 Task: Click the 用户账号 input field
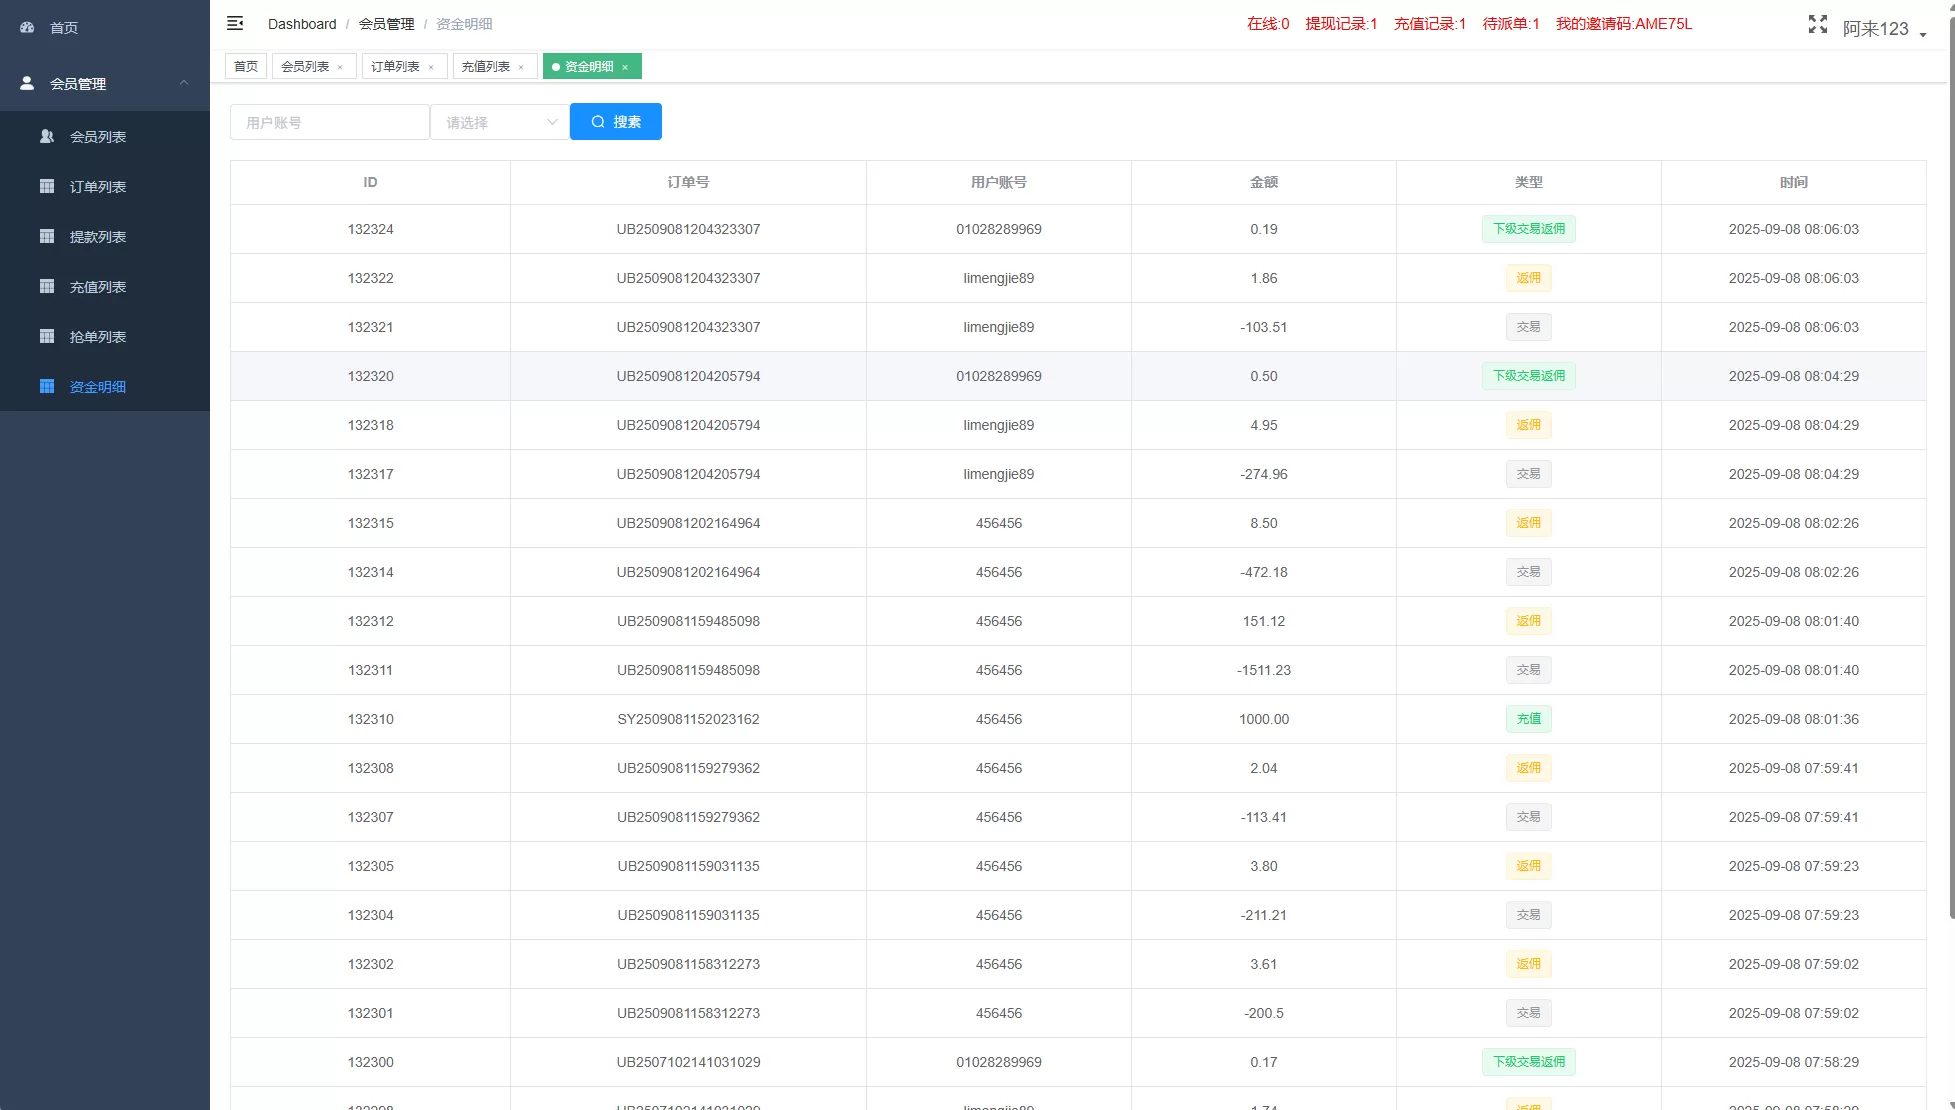tap(329, 122)
